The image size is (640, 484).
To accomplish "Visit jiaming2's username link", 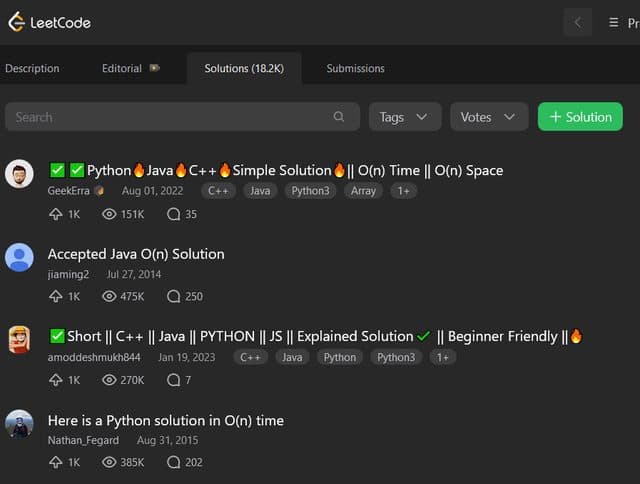I will (x=68, y=274).
